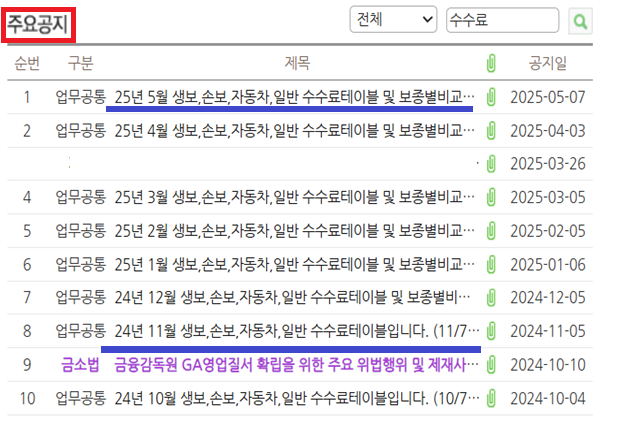The height and width of the screenshot is (423, 624).
Task: Click date 2025-05-07
Action: pyautogui.click(x=548, y=97)
